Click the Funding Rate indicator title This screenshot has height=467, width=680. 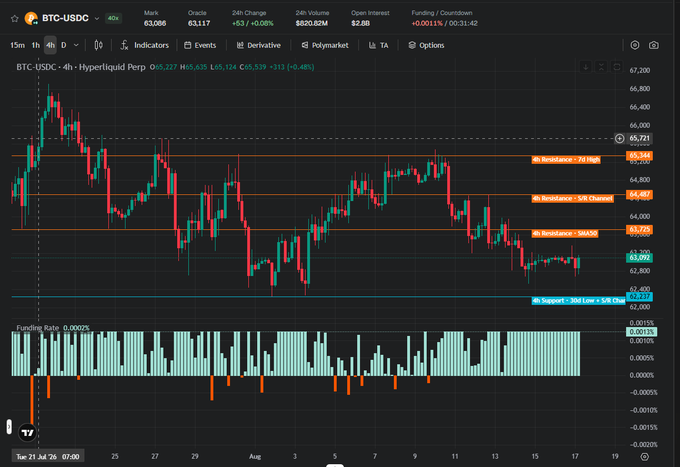[37, 328]
